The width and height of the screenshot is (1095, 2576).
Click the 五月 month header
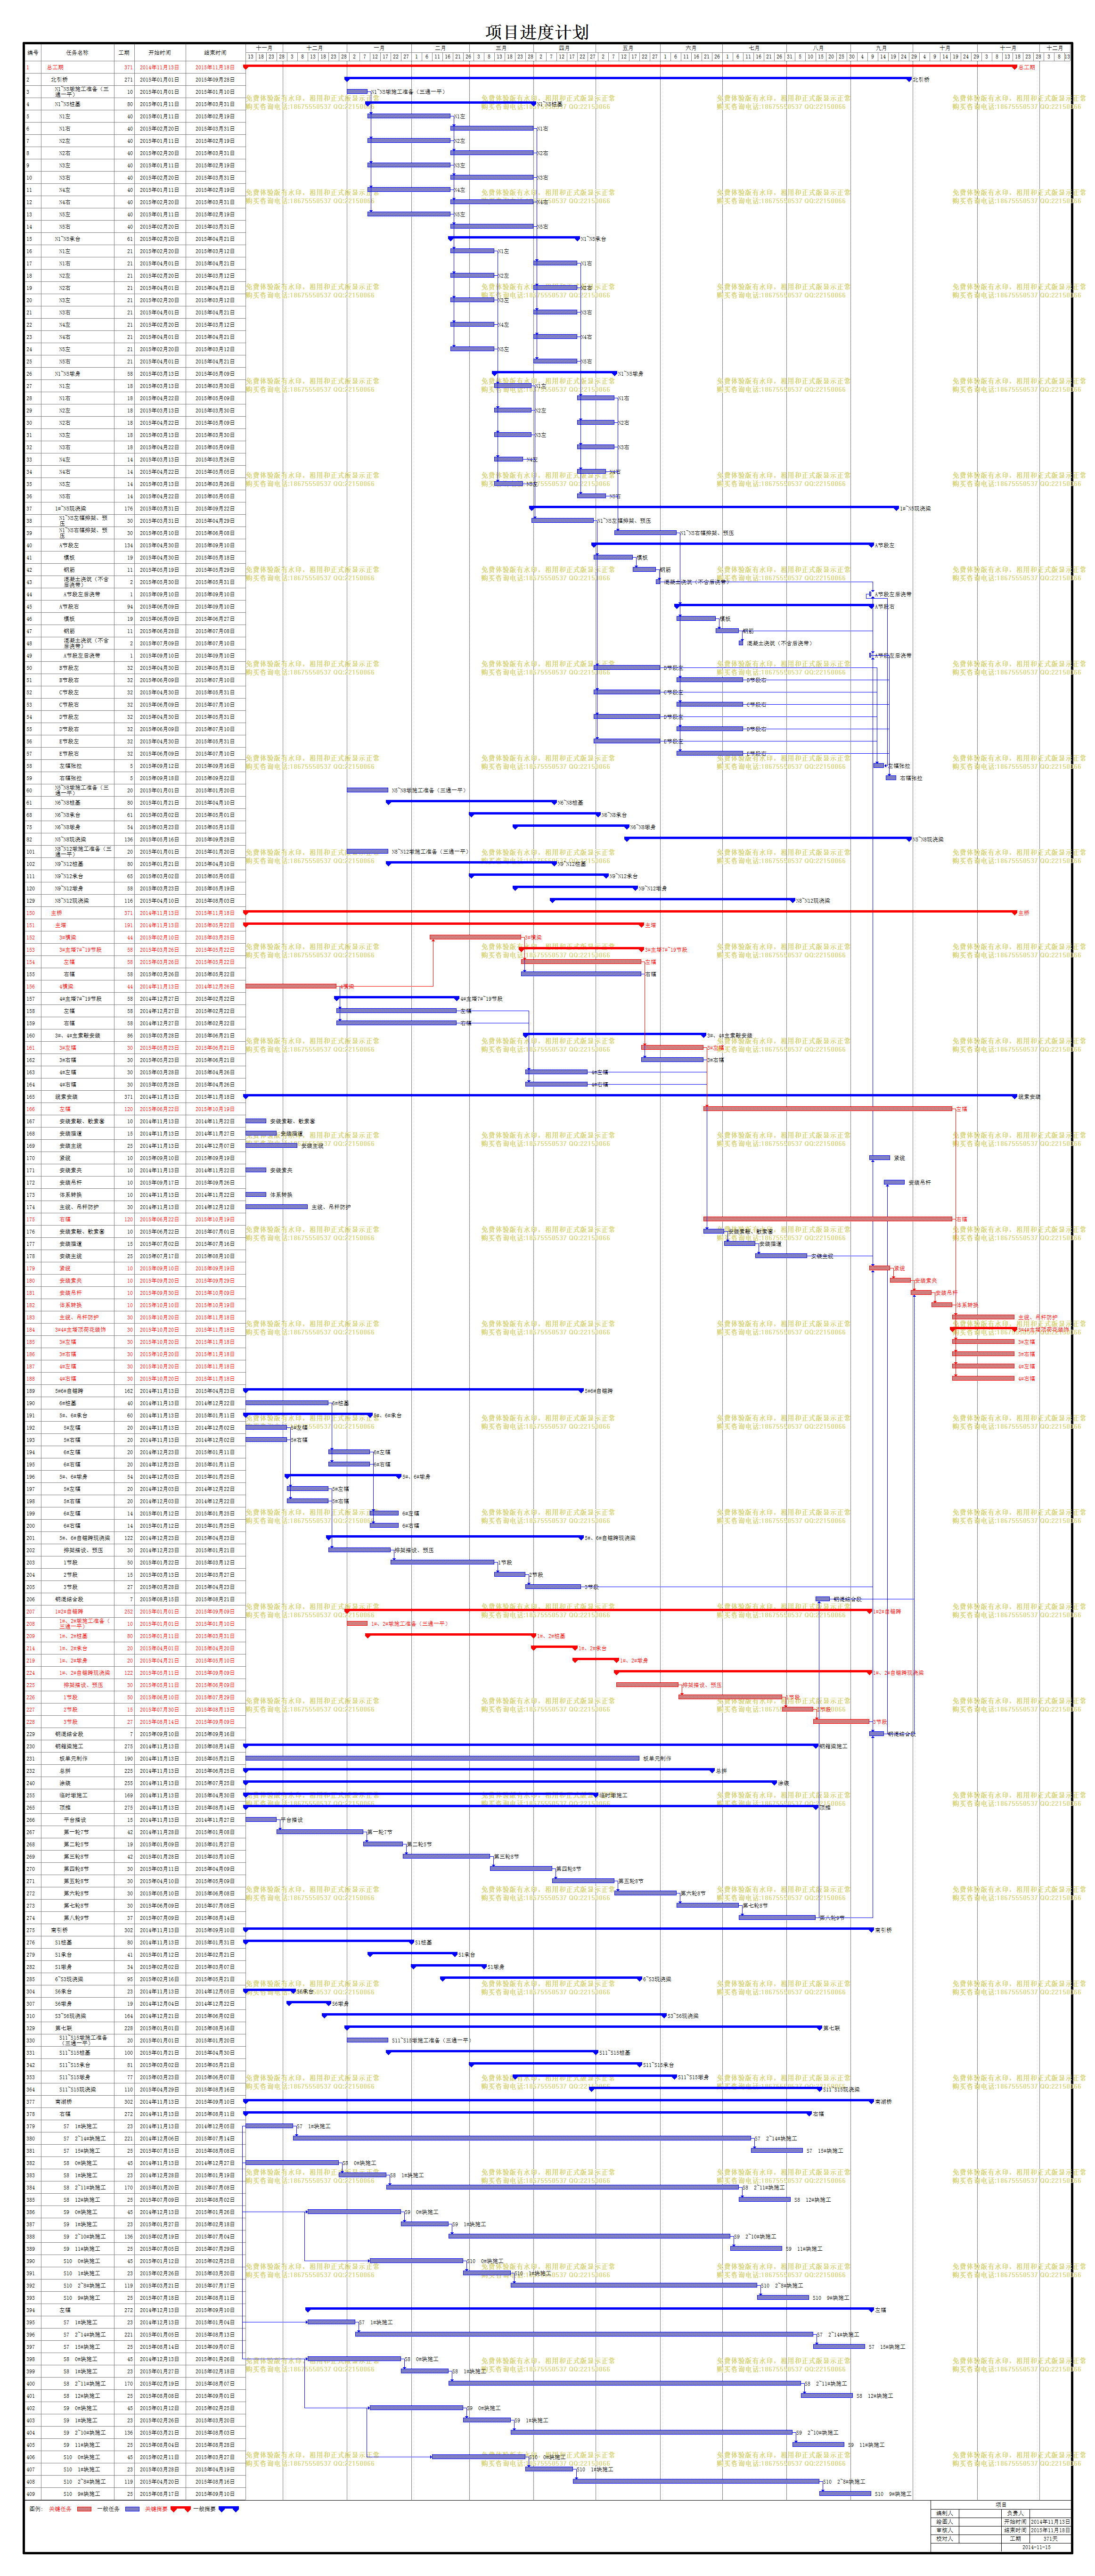tap(627, 48)
